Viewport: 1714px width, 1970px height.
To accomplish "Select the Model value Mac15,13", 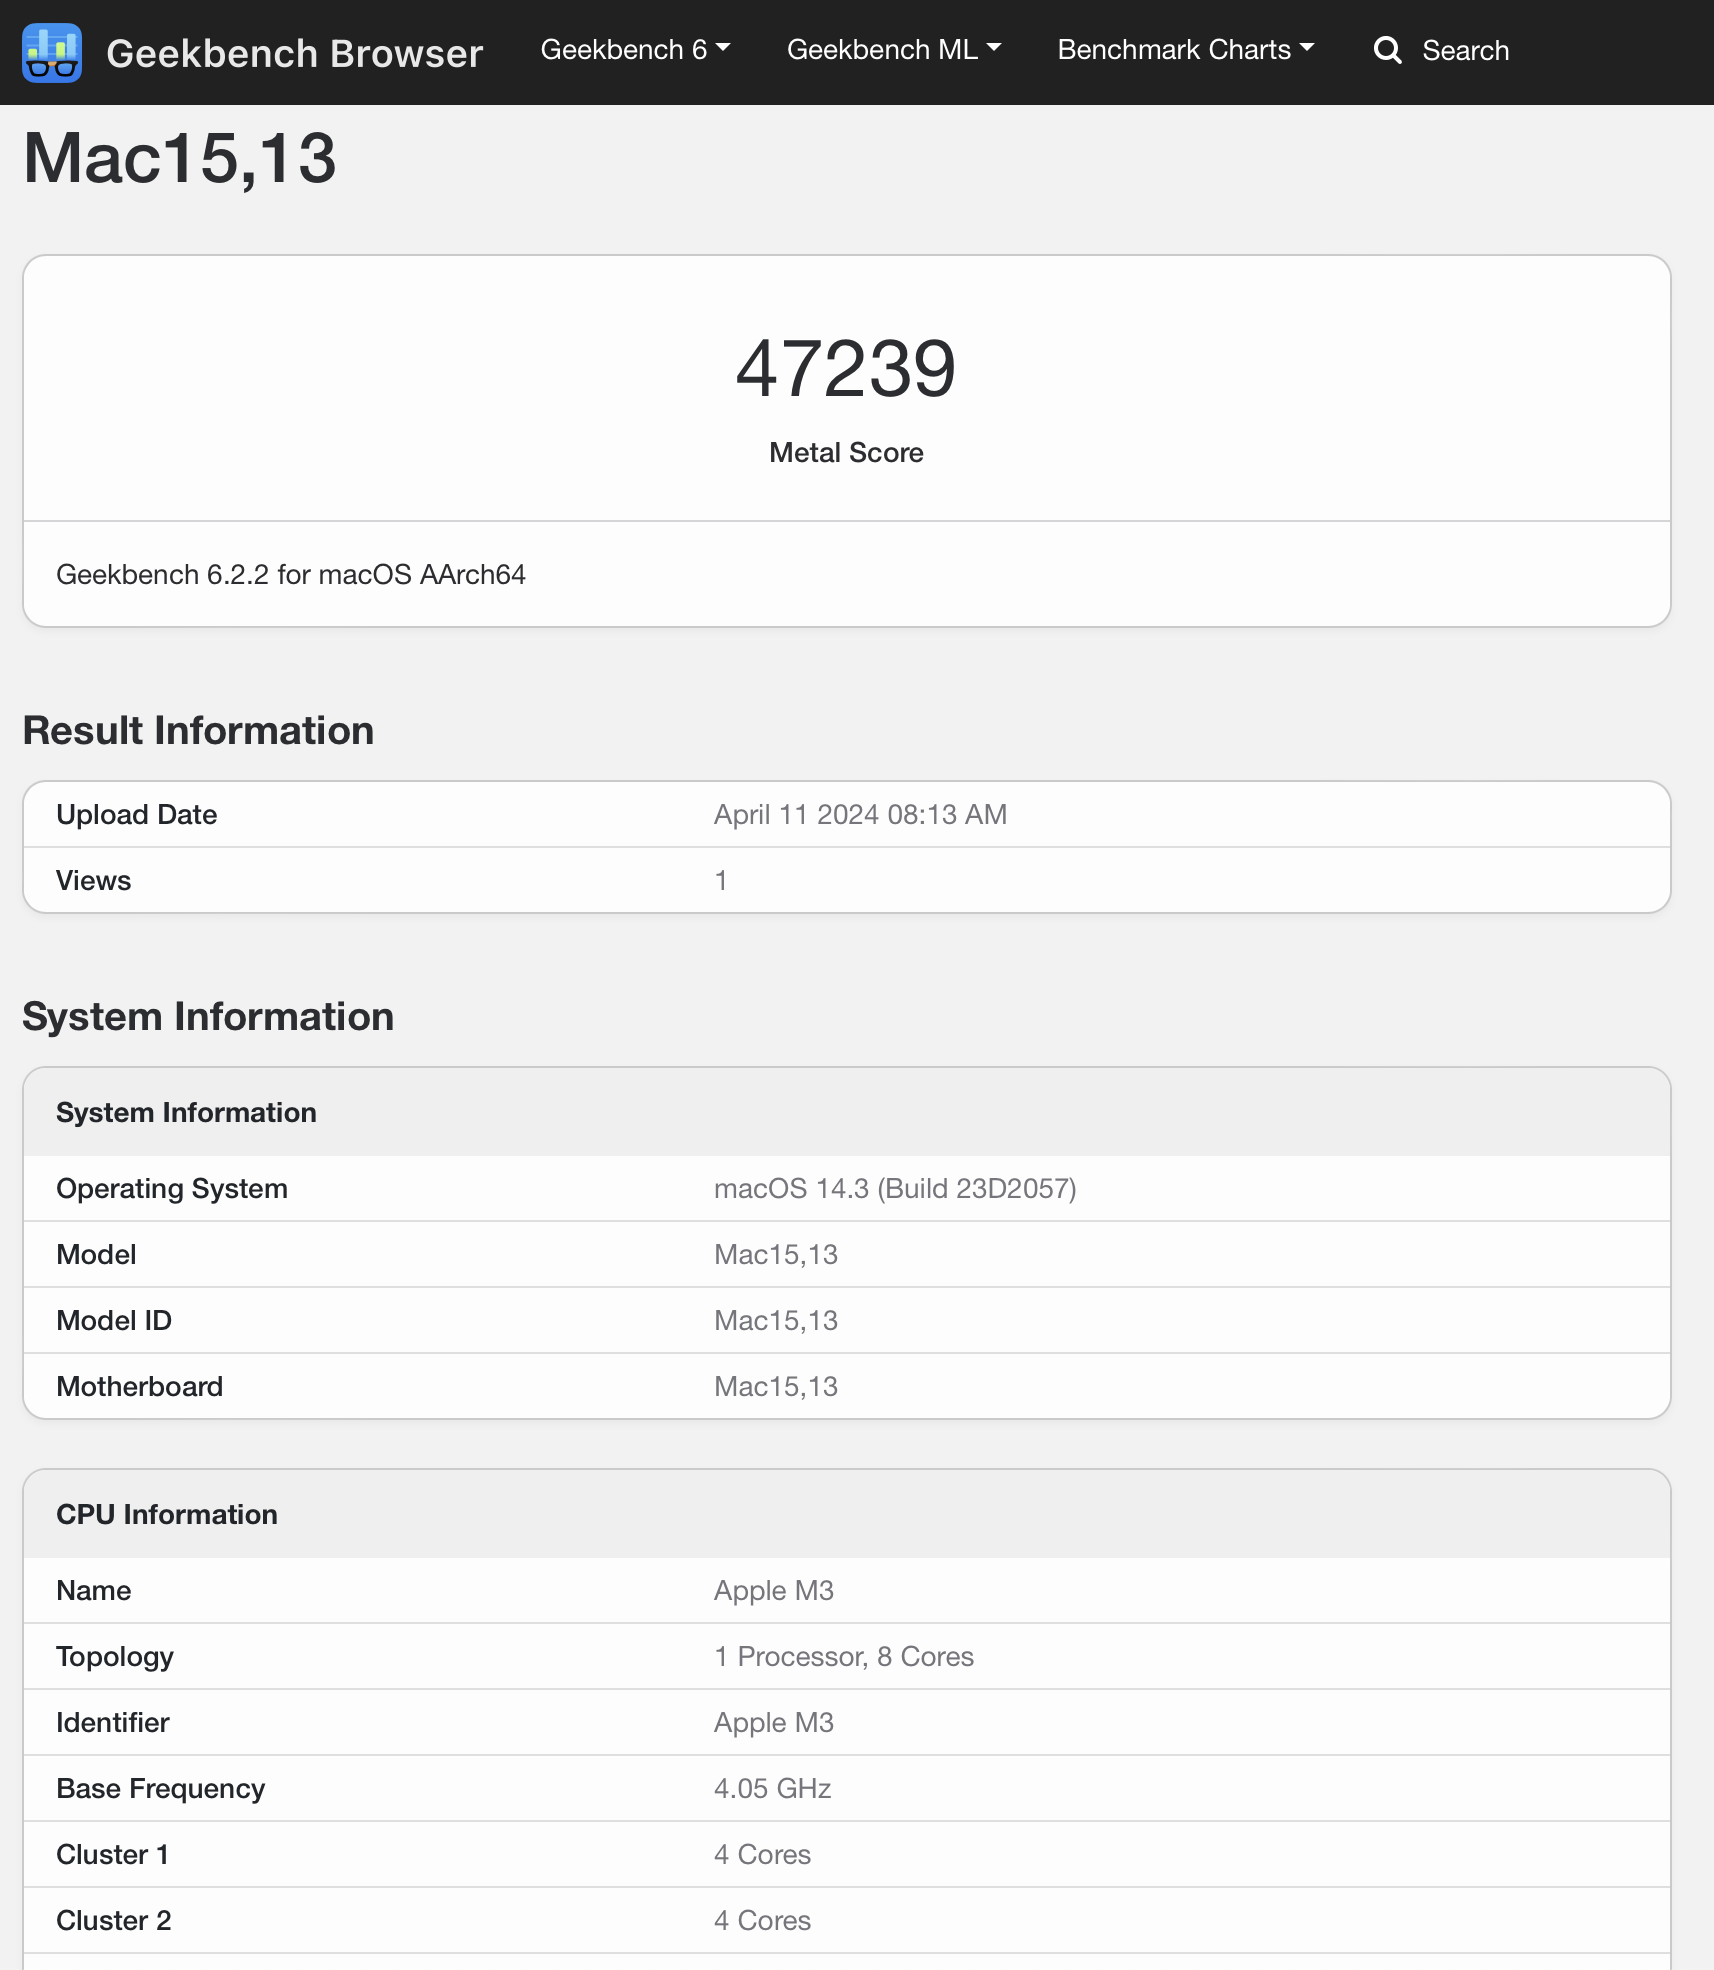I will click(776, 1255).
